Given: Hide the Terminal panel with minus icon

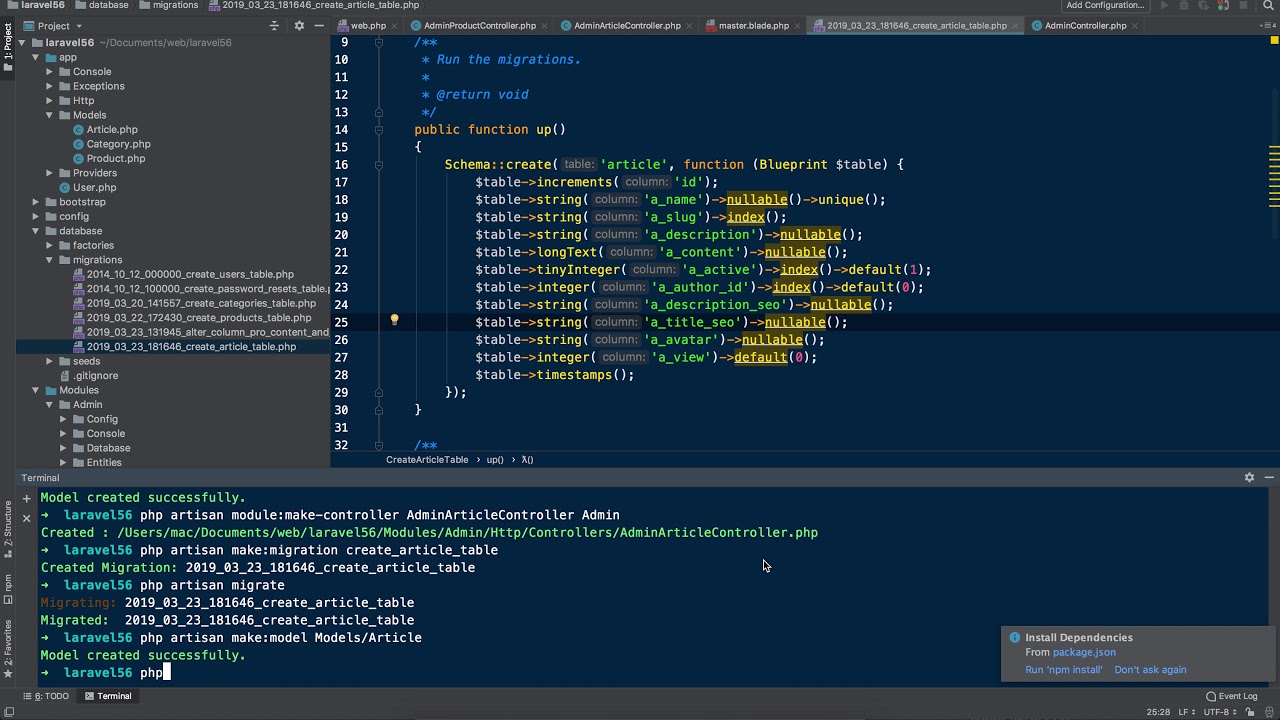Looking at the screenshot, I should click(x=1268, y=478).
